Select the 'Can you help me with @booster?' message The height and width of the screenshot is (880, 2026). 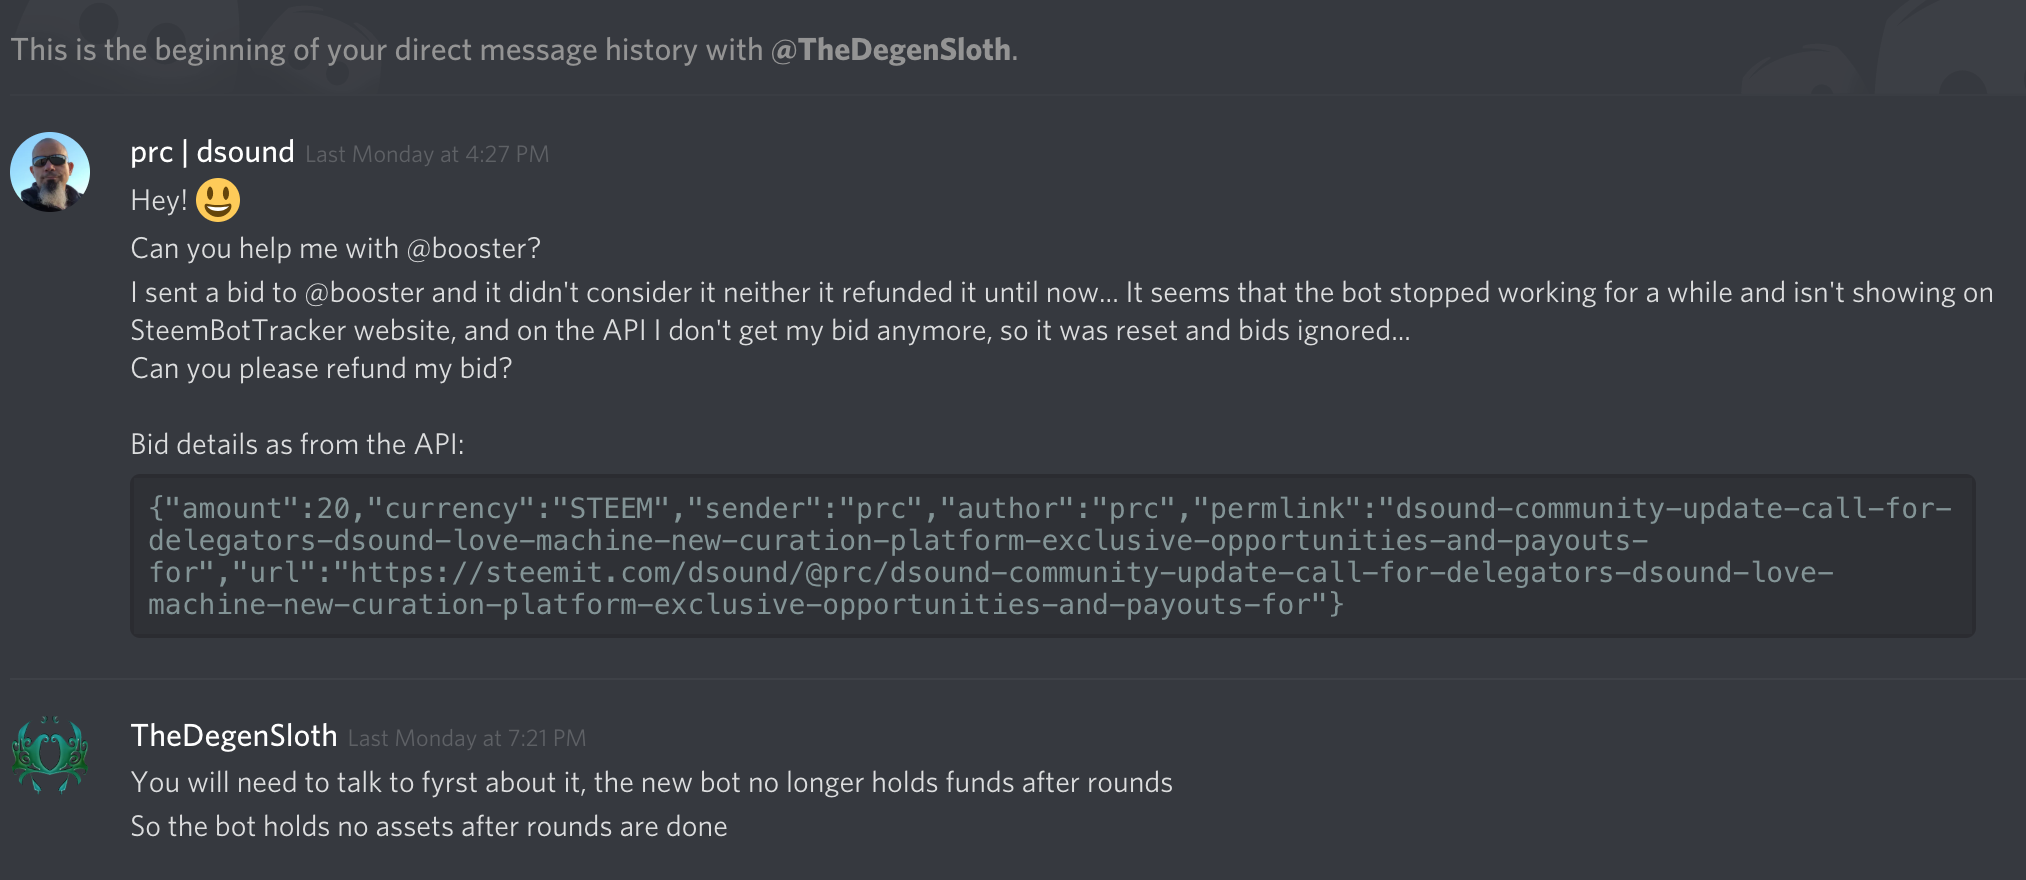click(x=335, y=248)
